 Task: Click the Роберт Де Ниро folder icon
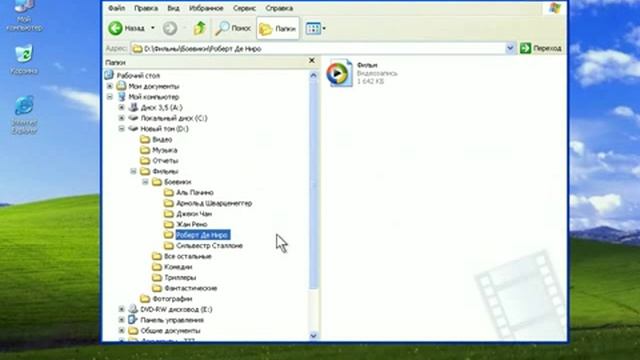click(169, 235)
